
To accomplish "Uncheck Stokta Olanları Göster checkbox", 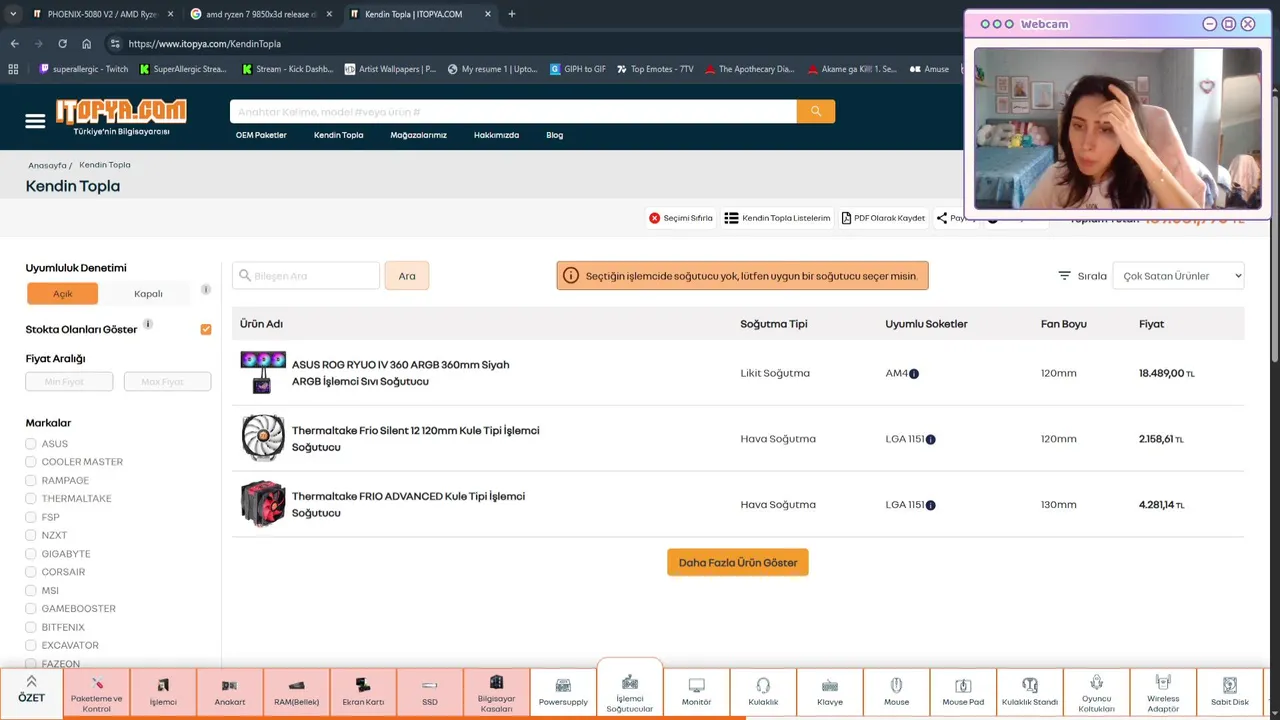I will 206,329.
